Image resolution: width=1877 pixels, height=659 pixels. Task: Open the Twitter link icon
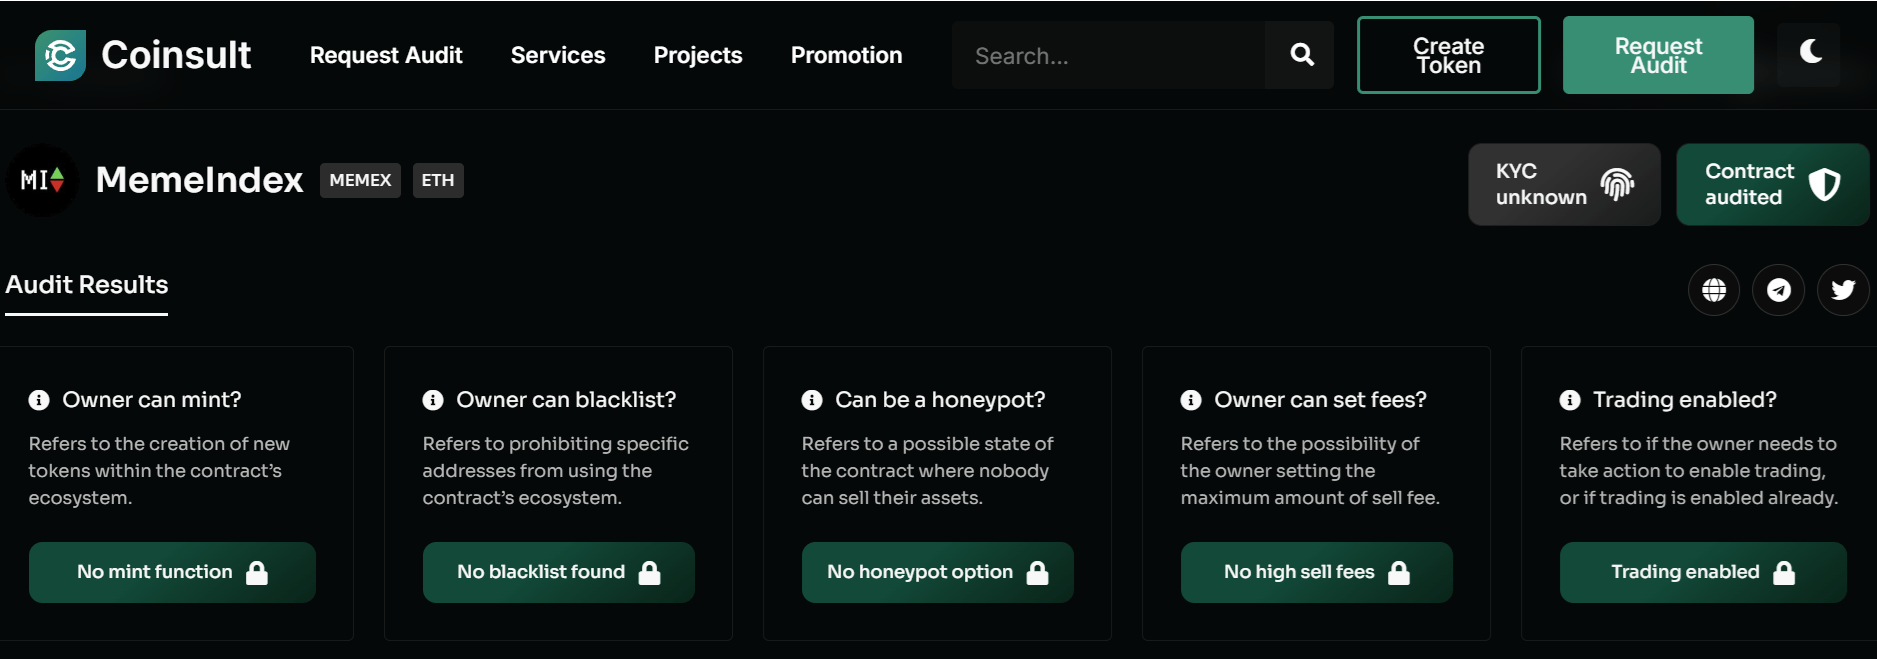click(1843, 290)
